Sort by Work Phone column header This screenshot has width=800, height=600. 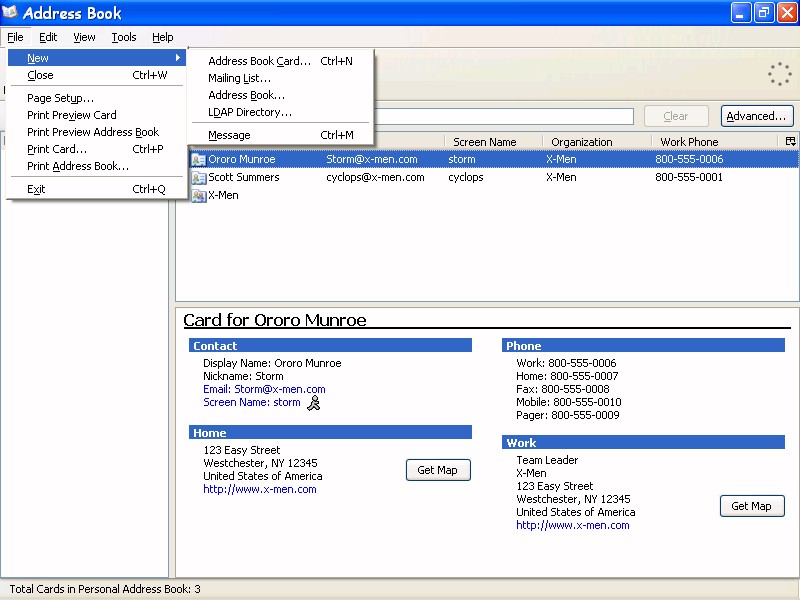pos(714,142)
